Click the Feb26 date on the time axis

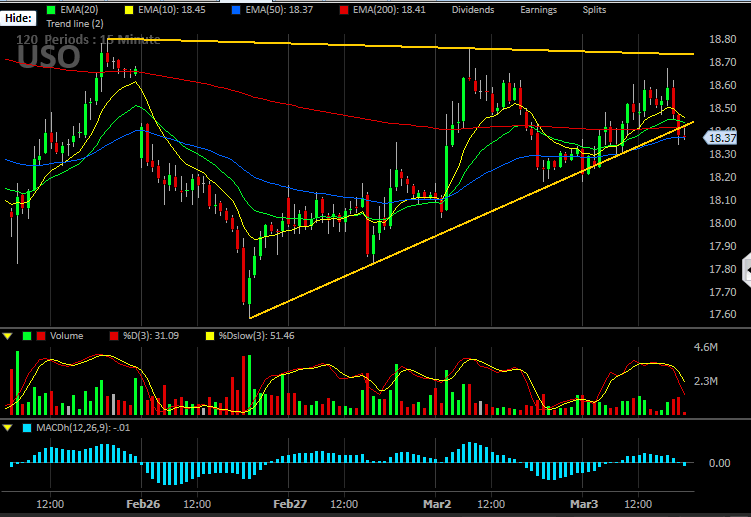[x=143, y=504]
